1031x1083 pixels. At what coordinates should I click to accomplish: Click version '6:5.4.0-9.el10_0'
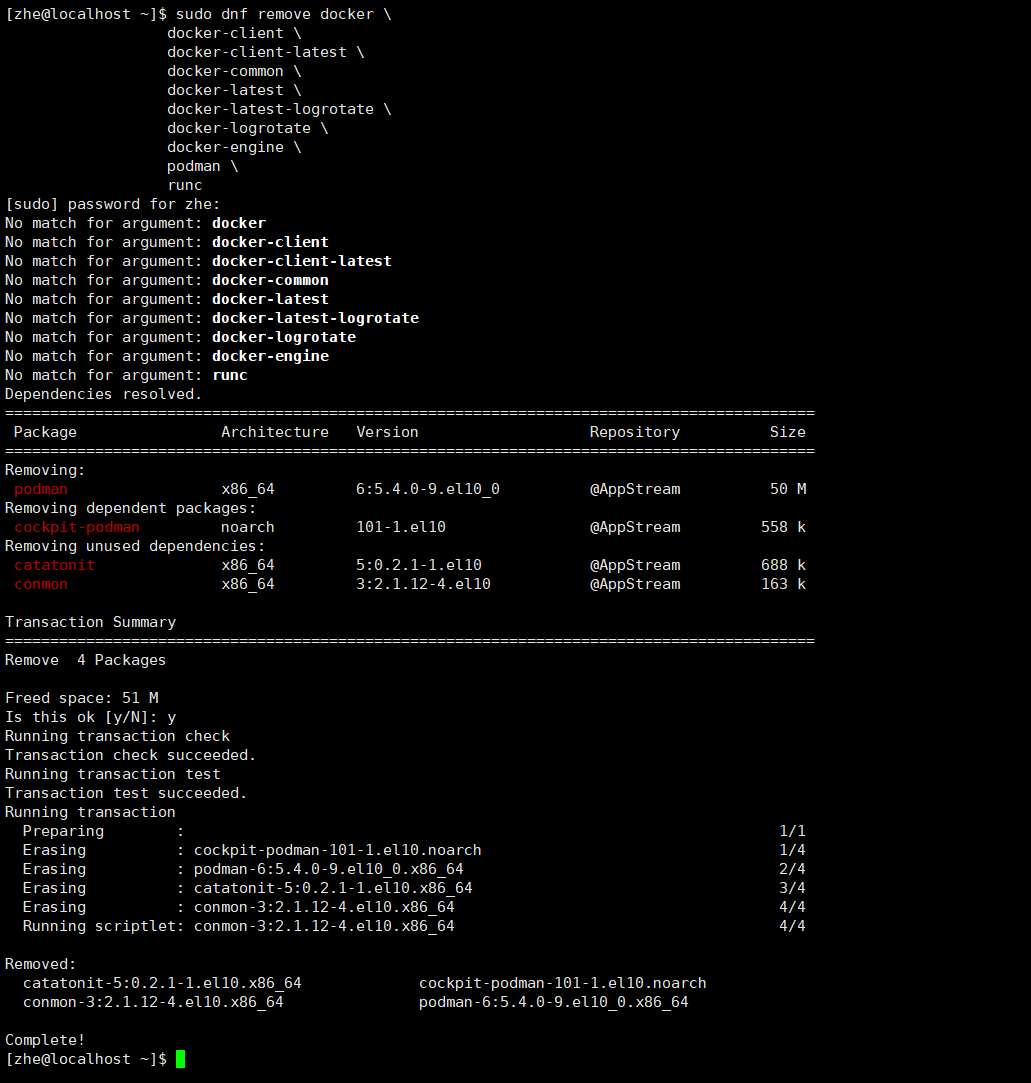pos(427,489)
